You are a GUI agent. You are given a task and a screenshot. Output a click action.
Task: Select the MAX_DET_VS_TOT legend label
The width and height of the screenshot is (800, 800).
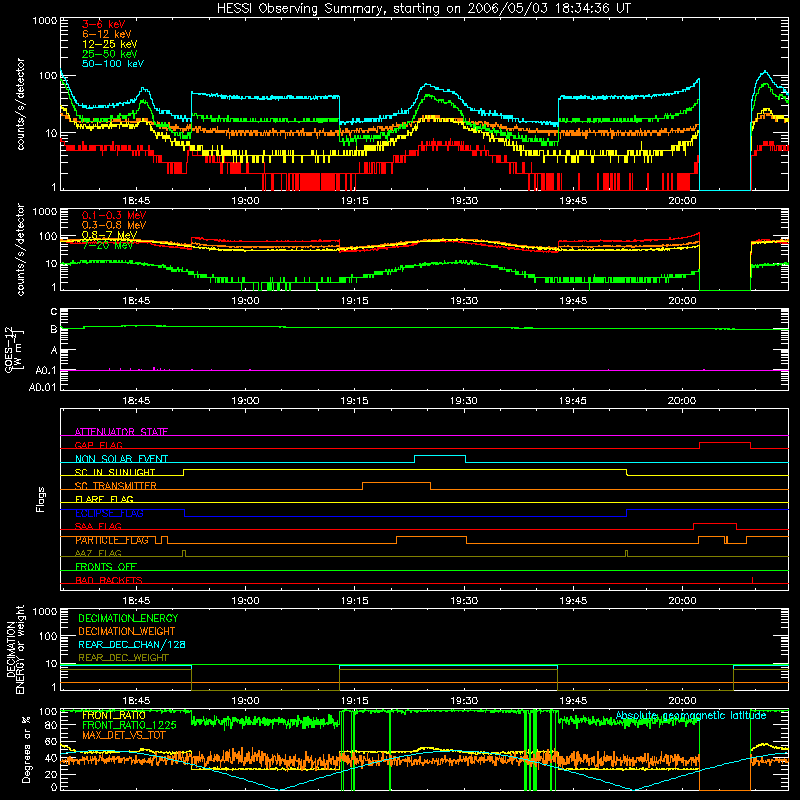coord(123,735)
